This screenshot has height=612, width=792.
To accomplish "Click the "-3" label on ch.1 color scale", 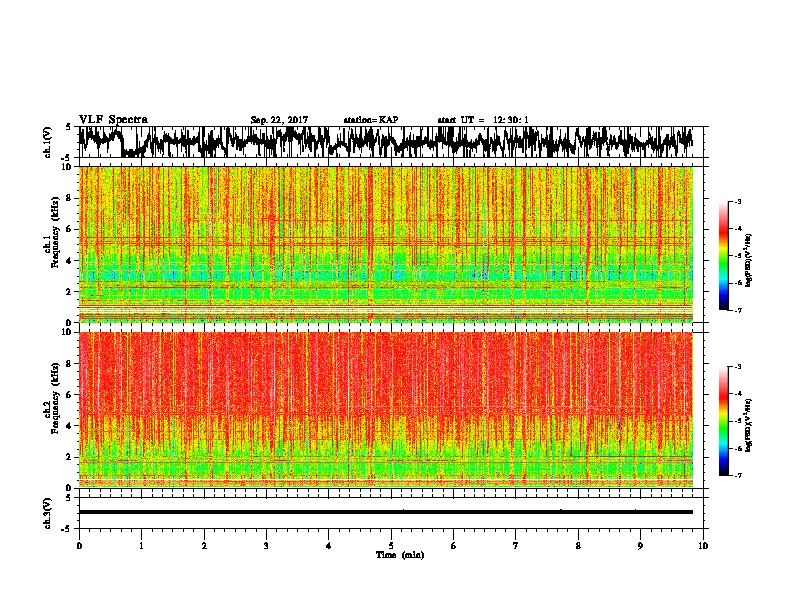I will coord(738,202).
